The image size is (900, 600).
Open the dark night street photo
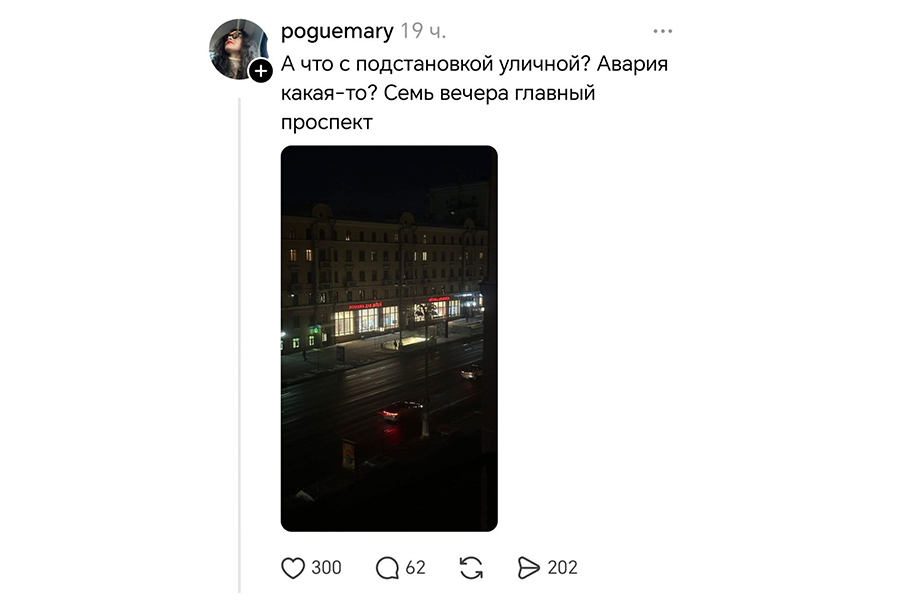click(x=389, y=338)
